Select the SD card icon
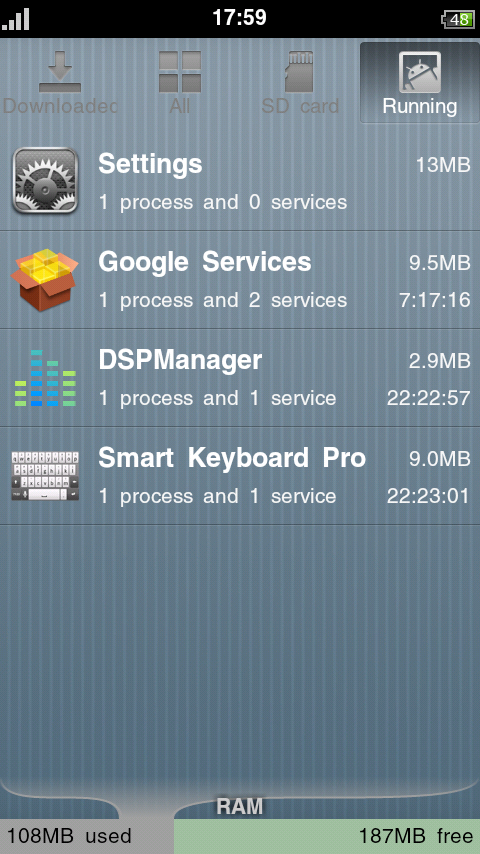 300,71
